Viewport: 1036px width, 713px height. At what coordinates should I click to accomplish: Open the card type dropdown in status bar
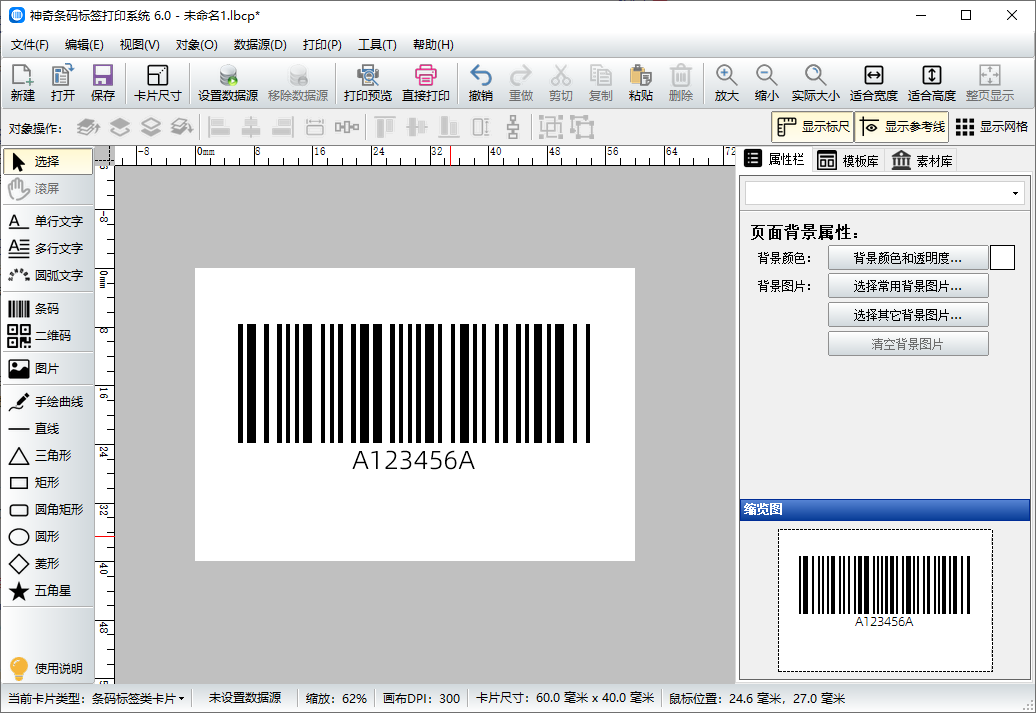pyautogui.click(x=137, y=698)
